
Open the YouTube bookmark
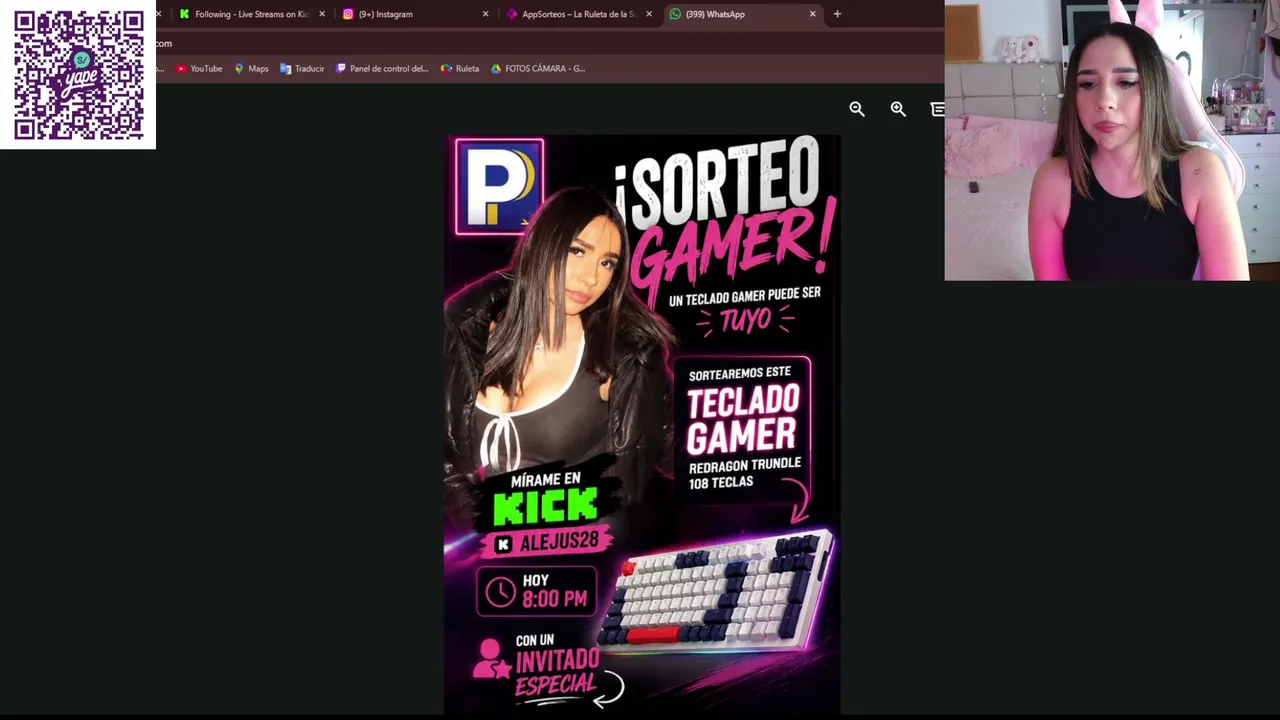point(199,69)
